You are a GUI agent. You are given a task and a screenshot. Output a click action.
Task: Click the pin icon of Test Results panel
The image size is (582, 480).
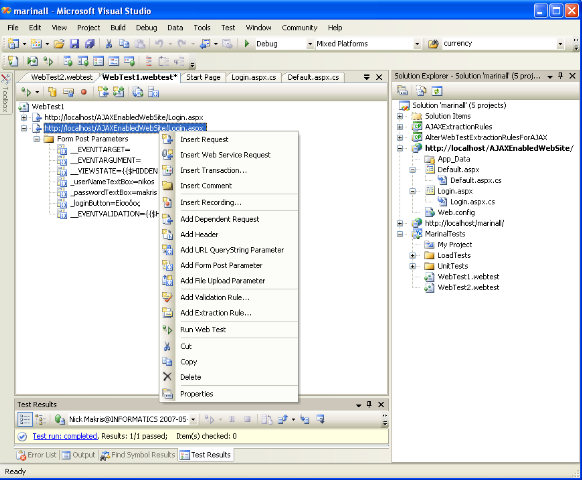pyautogui.click(x=369, y=404)
